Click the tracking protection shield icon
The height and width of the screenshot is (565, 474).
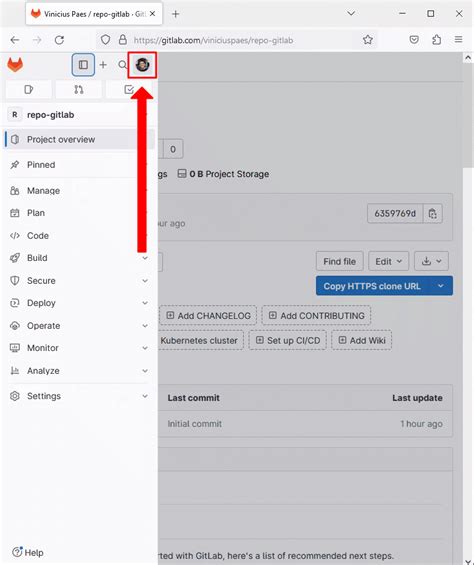point(105,40)
